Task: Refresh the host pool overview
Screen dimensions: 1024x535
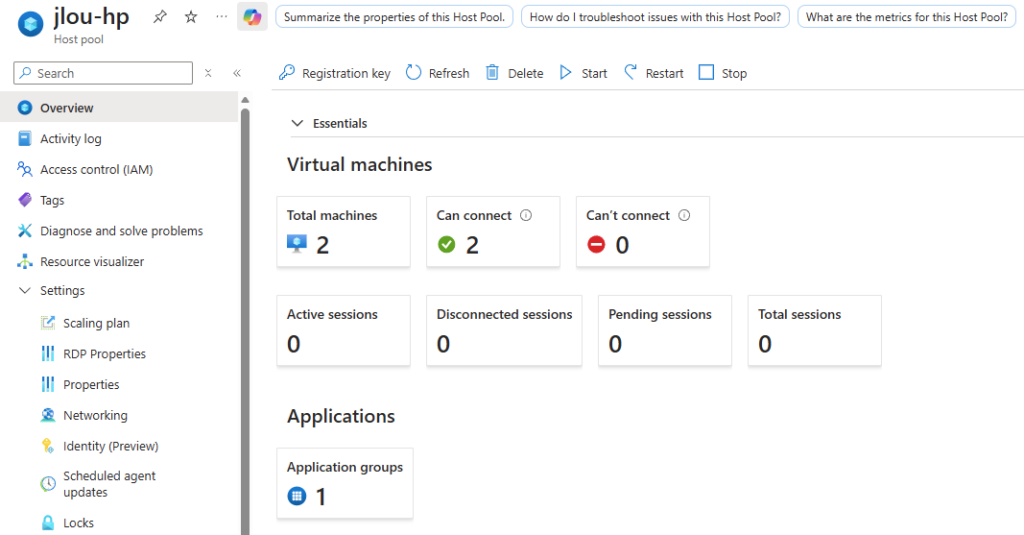Action: point(437,73)
